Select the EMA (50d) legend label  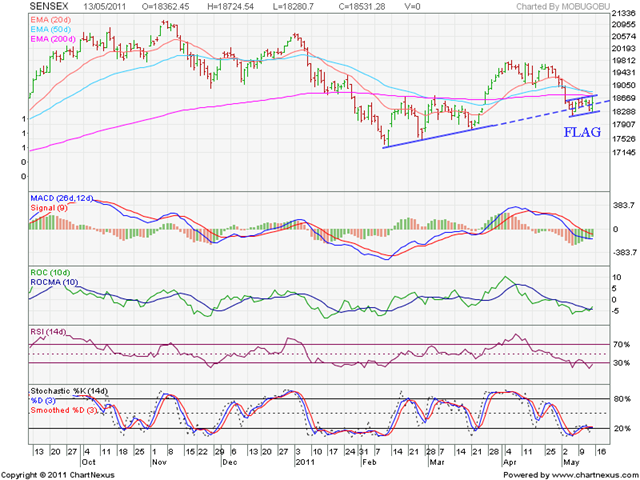point(50,29)
